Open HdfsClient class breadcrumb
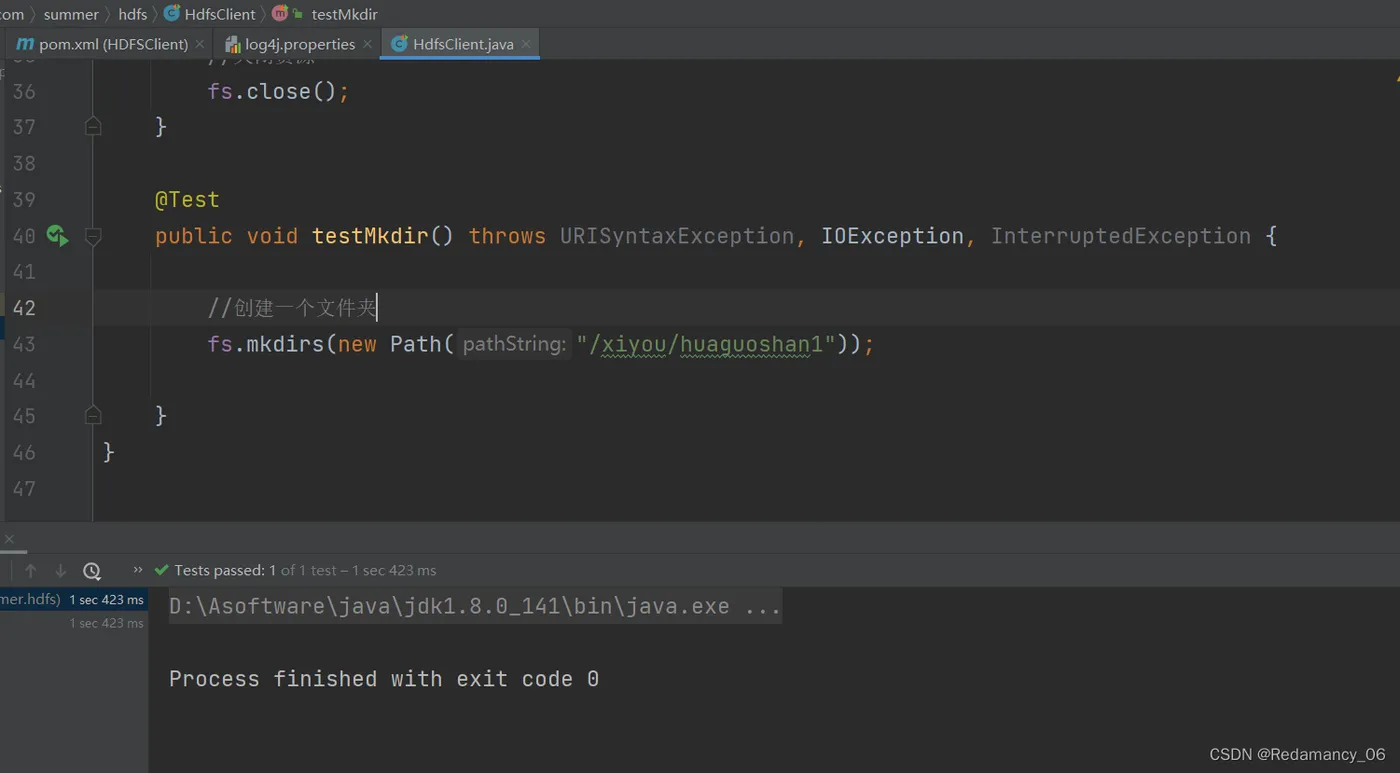 coord(210,14)
